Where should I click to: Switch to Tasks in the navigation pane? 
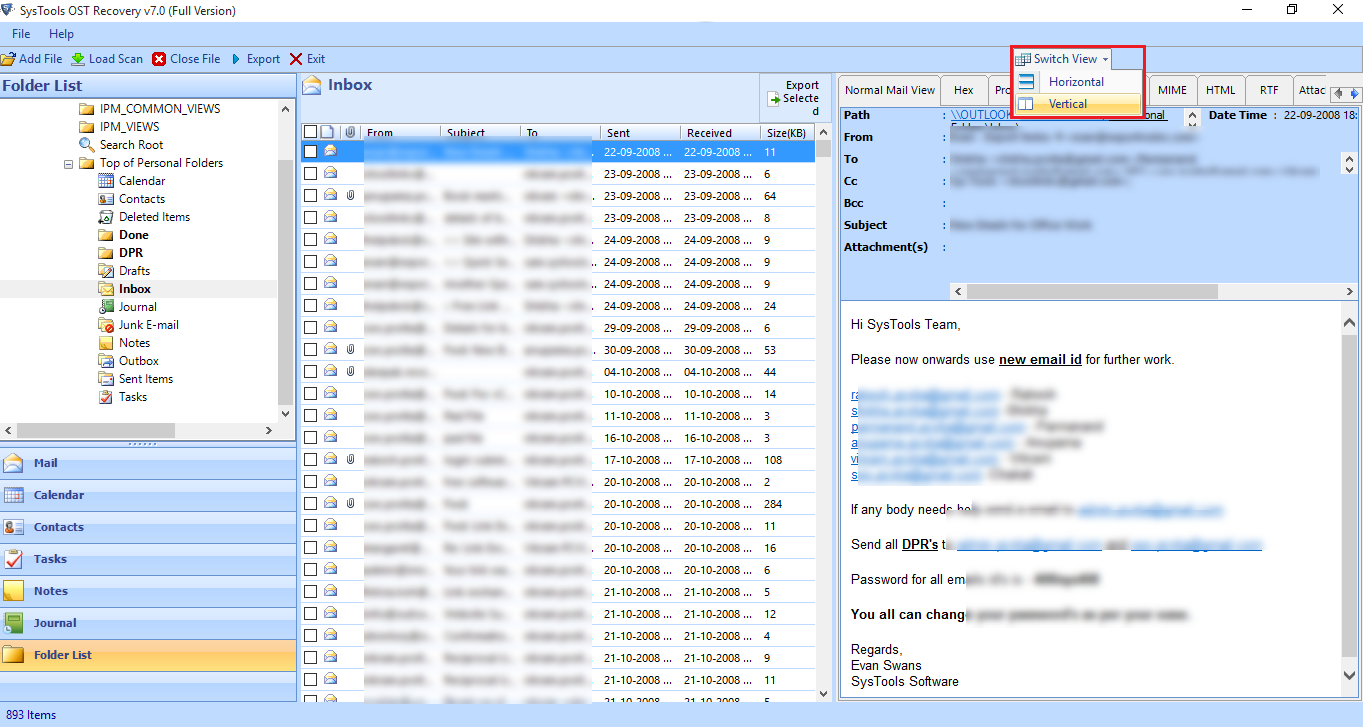[x=148, y=559]
